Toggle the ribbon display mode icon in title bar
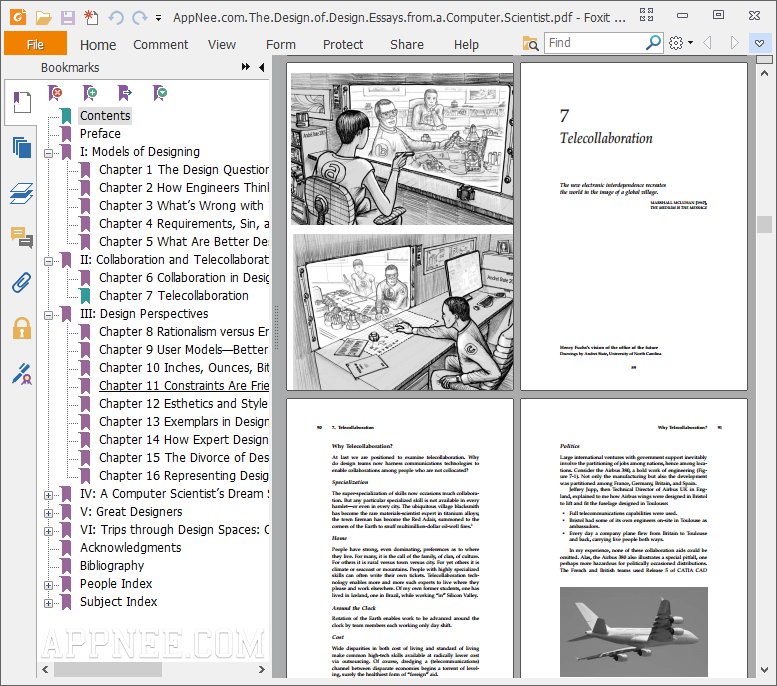 (646, 15)
